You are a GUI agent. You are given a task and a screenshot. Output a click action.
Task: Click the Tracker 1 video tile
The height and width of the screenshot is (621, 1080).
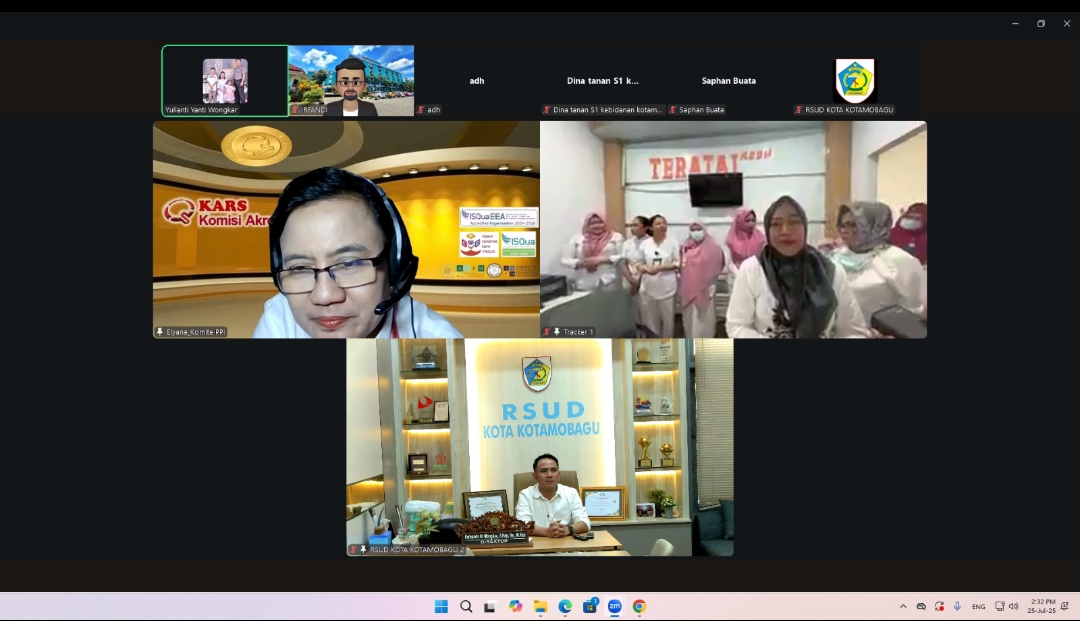[734, 229]
